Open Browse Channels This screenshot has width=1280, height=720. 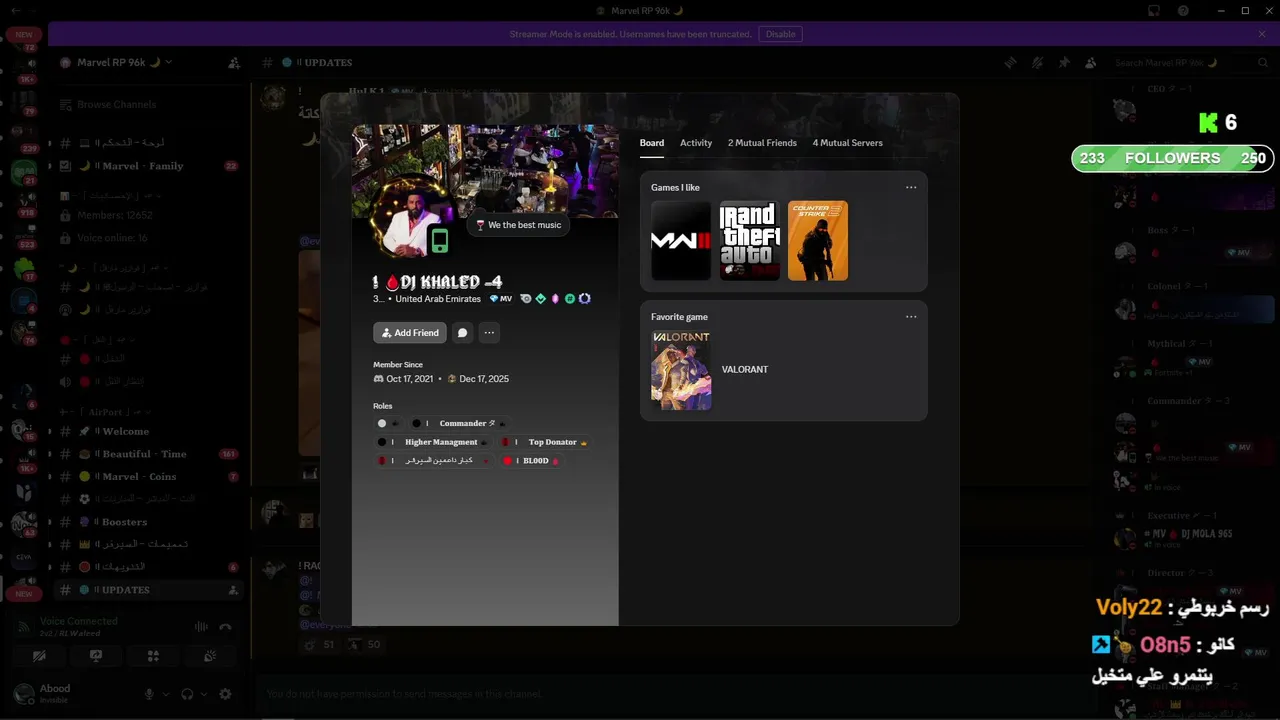(x=150, y=104)
